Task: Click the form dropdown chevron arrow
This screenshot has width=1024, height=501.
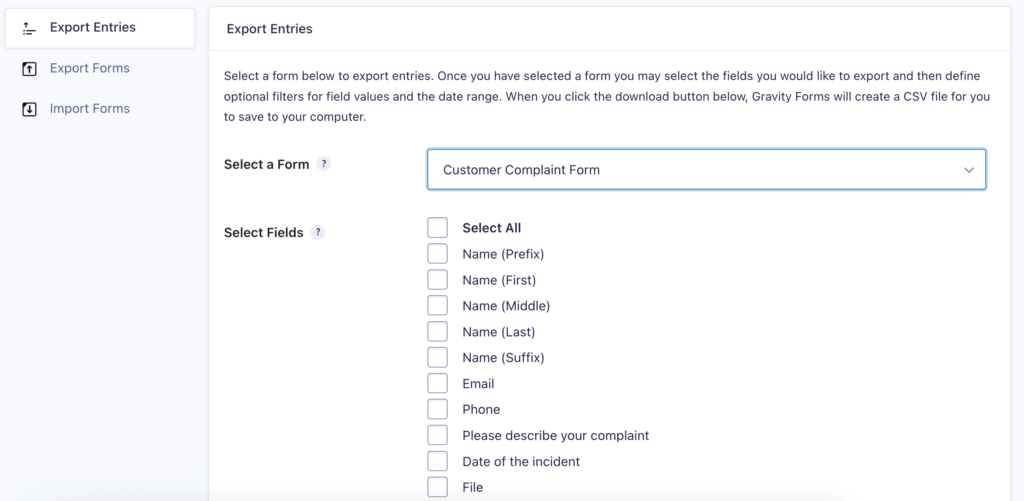Action: point(968,170)
